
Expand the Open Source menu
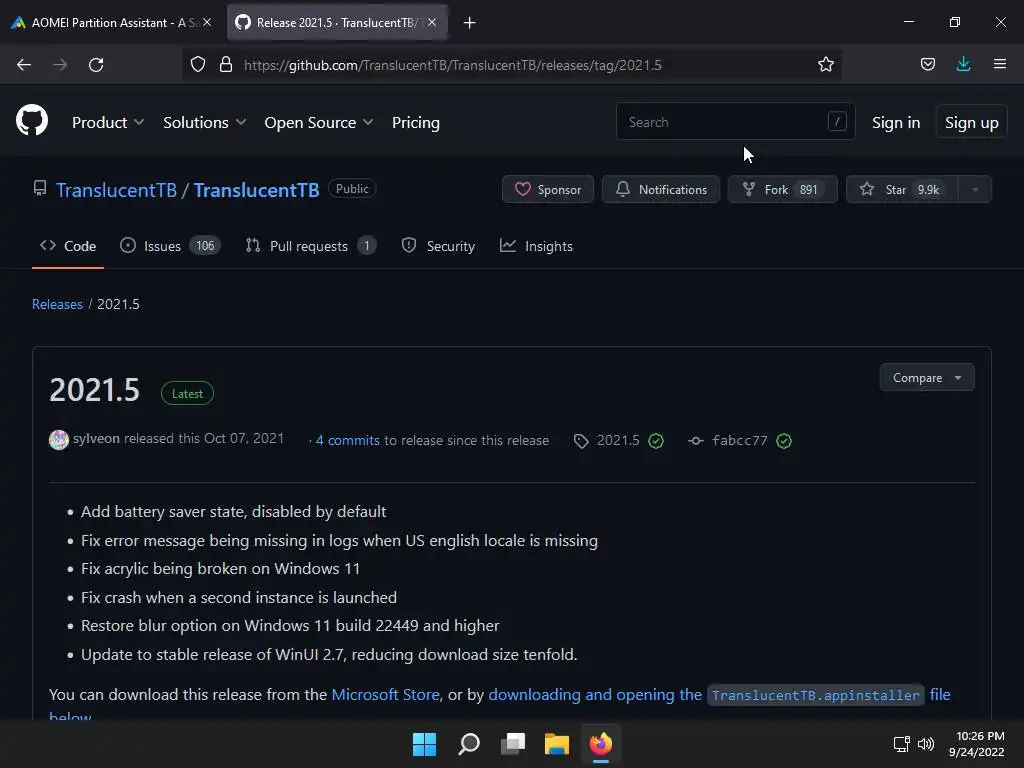(319, 122)
